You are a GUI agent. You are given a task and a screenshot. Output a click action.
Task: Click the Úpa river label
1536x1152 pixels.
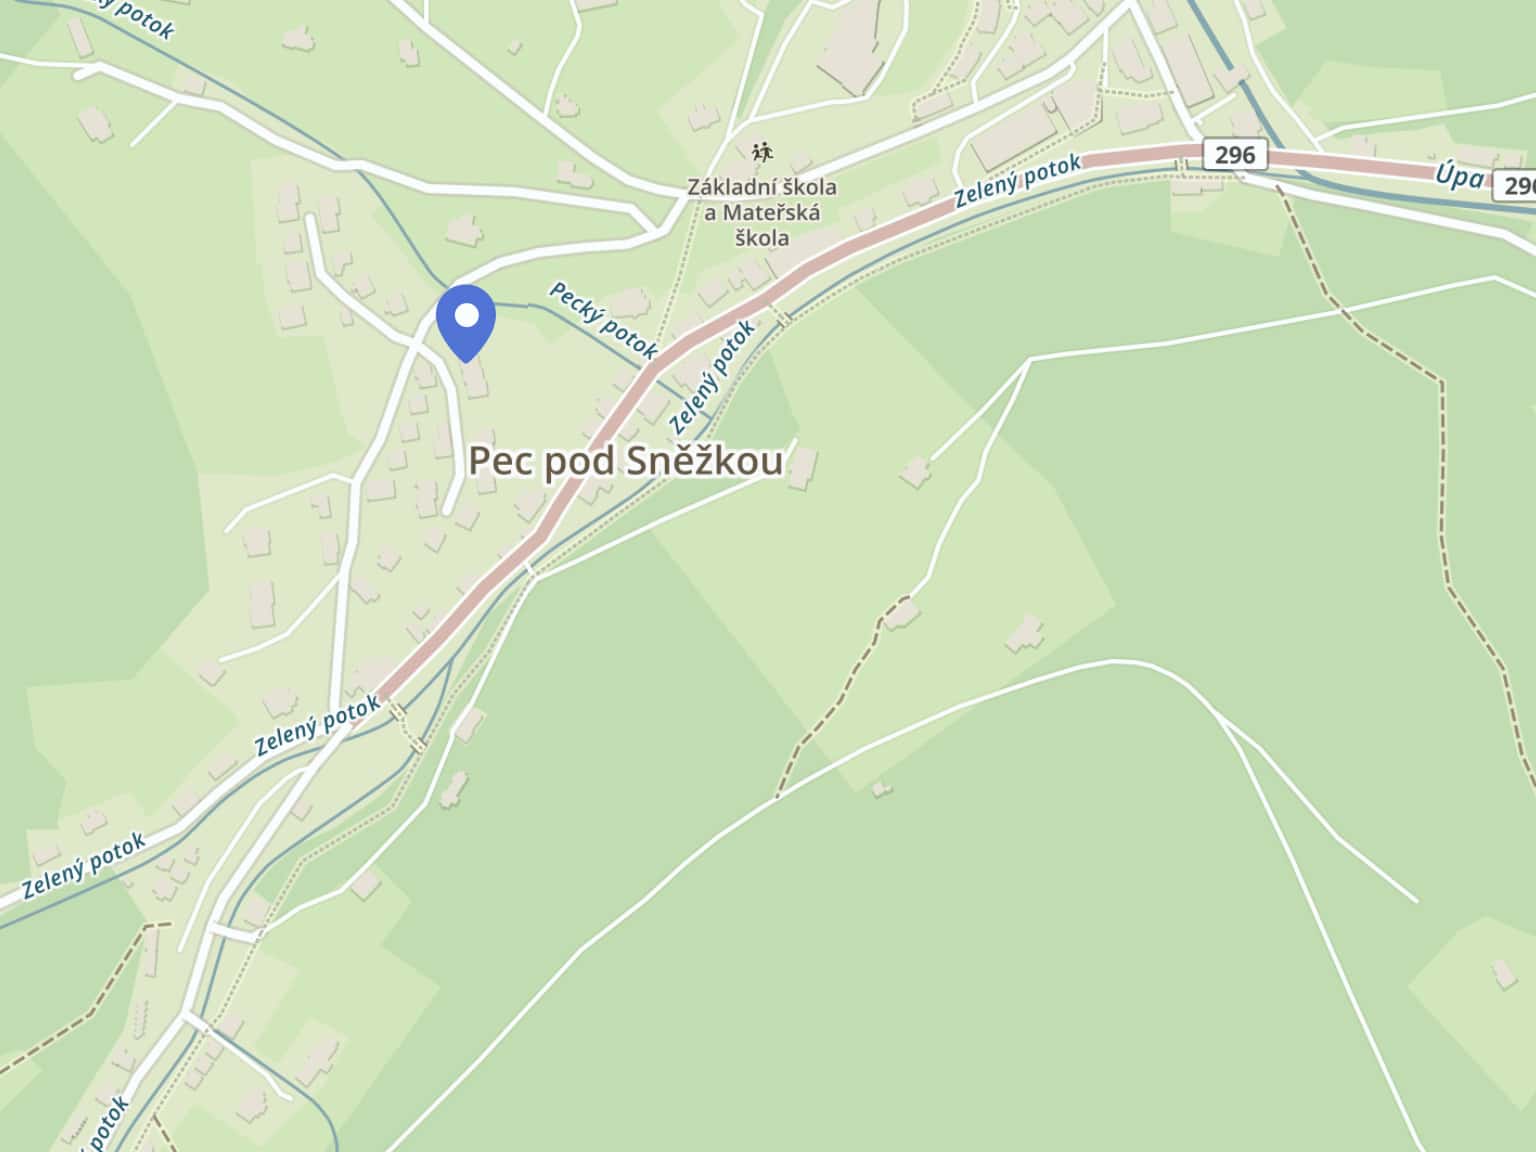coord(1459,176)
